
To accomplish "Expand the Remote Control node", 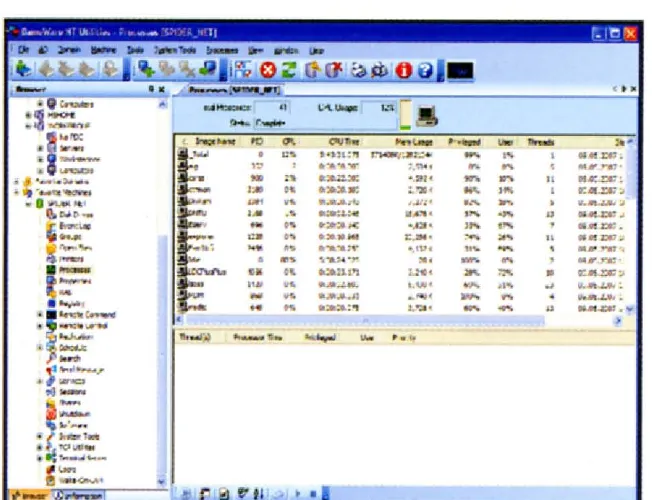I will 40,326.
